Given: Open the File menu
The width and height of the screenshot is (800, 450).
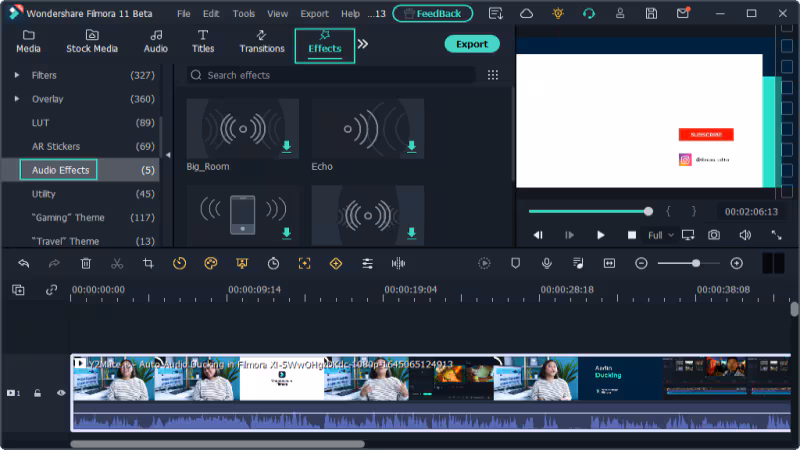Looking at the screenshot, I should coord(184,14).
